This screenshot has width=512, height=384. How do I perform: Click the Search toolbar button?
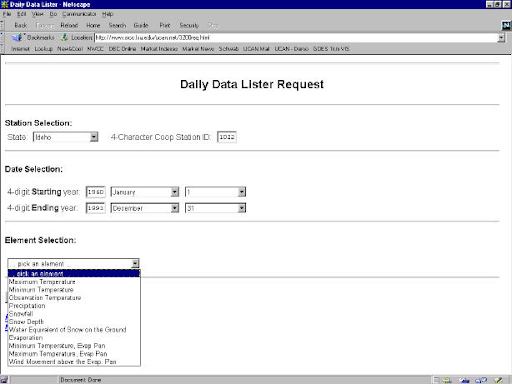[x=117, y=25]
